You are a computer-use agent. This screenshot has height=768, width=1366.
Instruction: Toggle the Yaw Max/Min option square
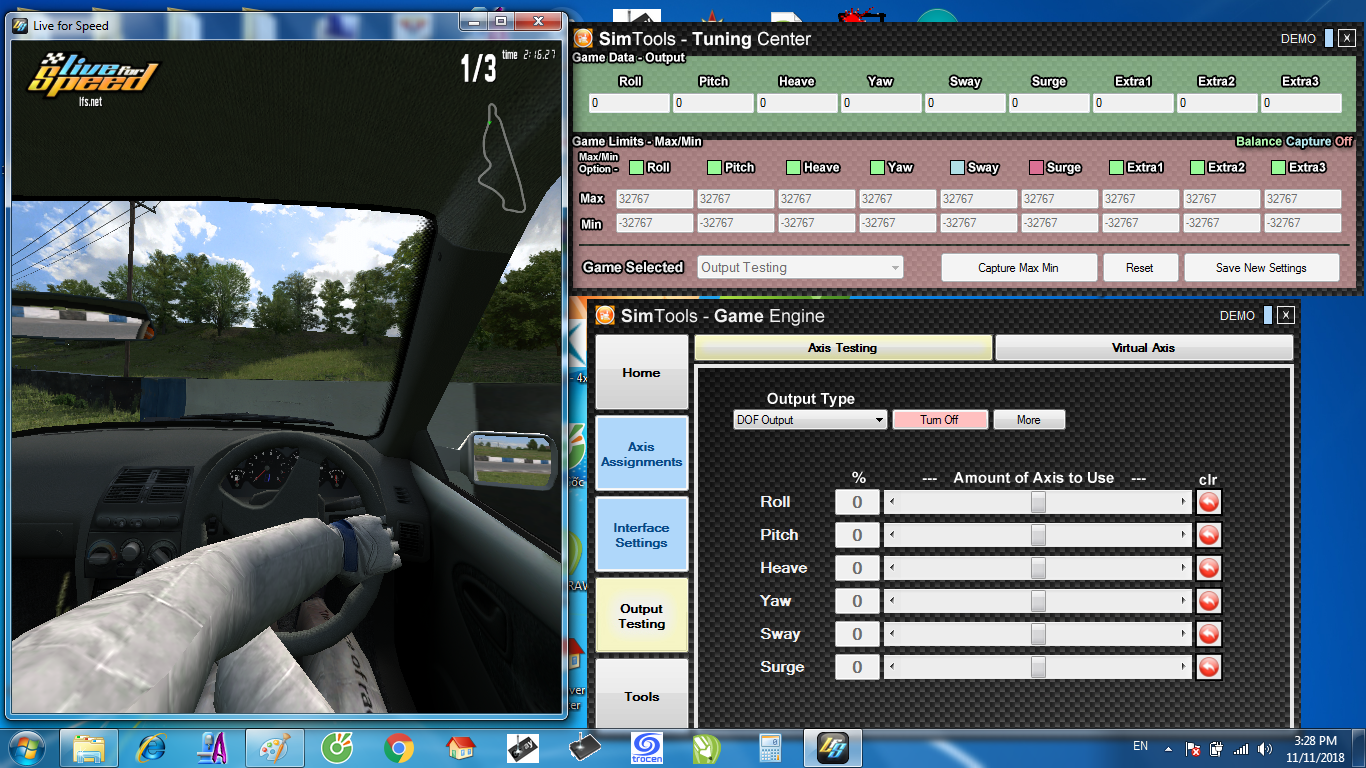point(877,167)
